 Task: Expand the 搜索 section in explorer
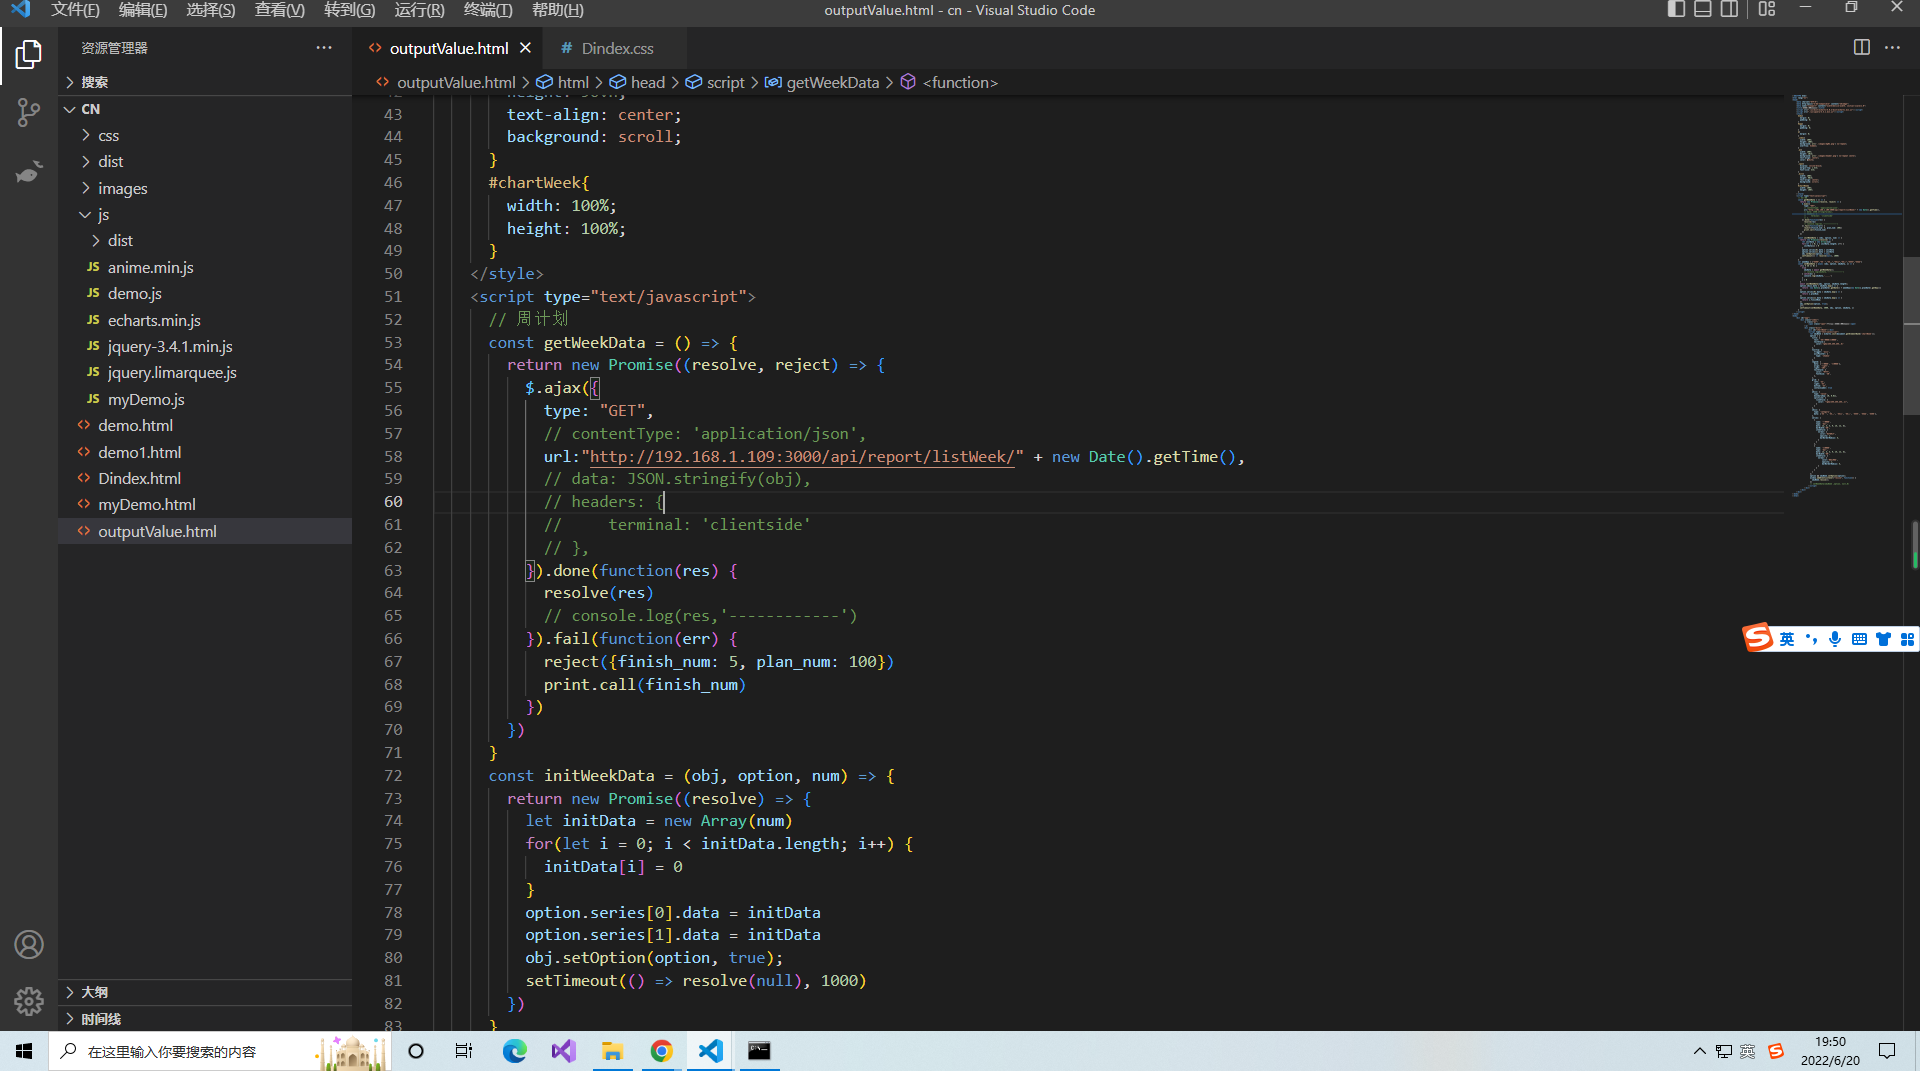[x=205, y=82]
